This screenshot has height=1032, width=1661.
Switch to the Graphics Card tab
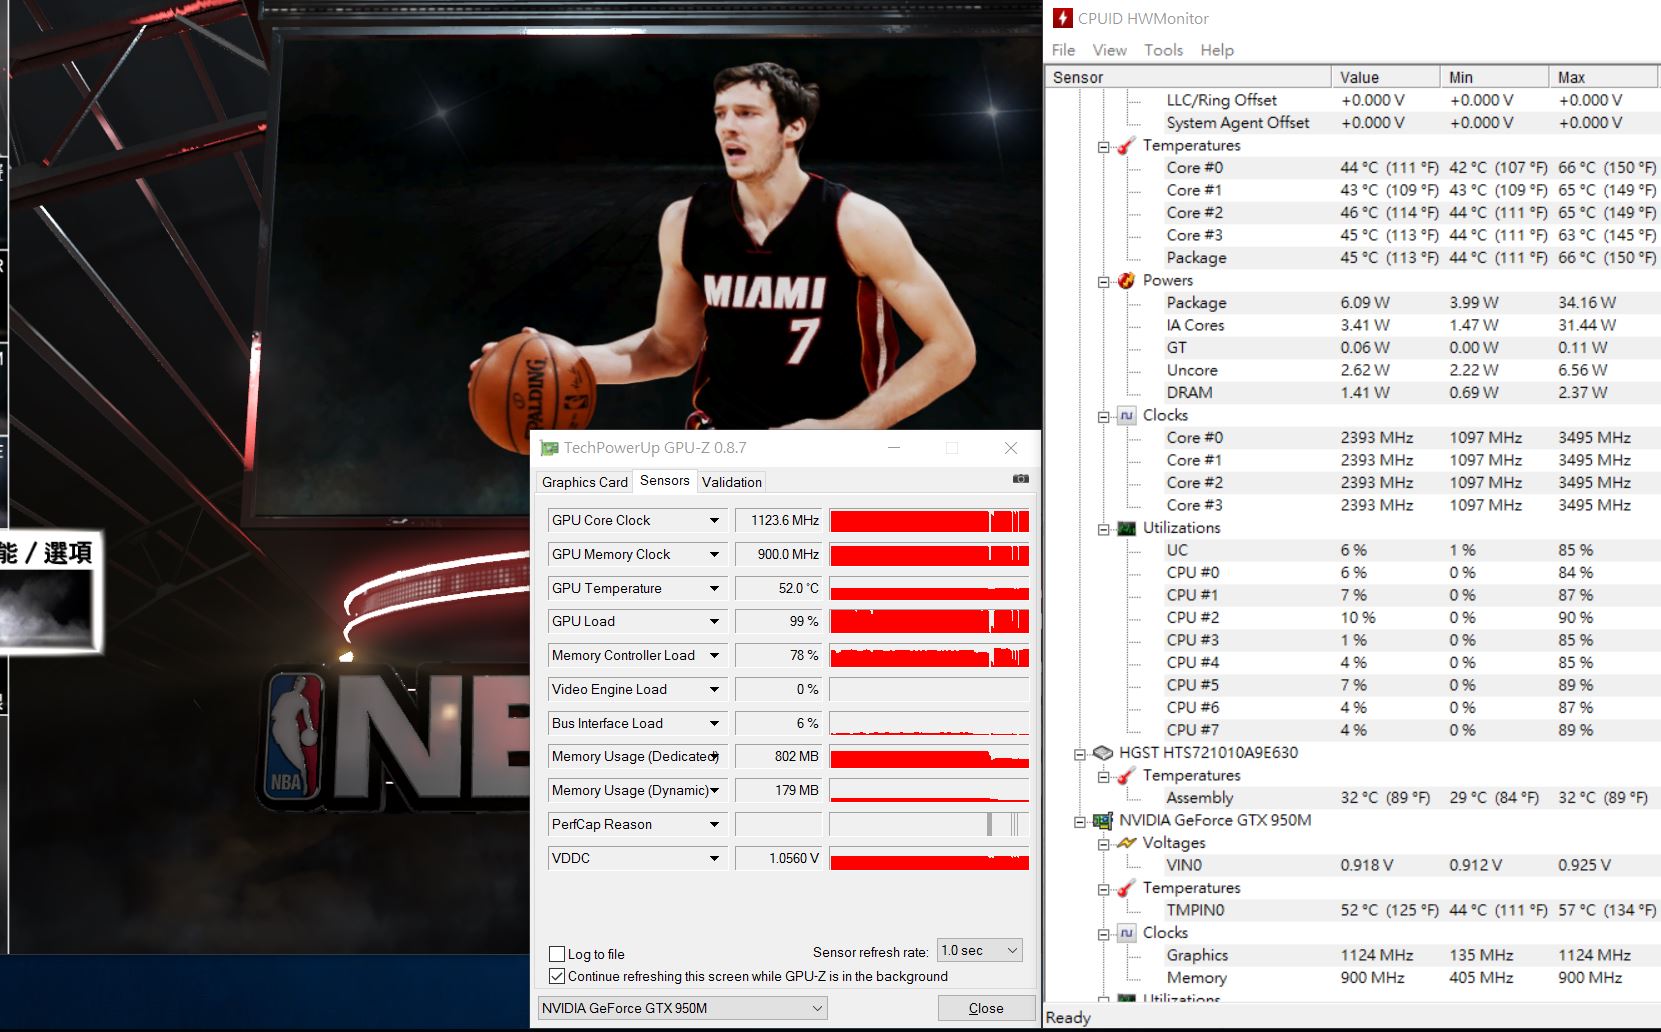coord(585,482)
